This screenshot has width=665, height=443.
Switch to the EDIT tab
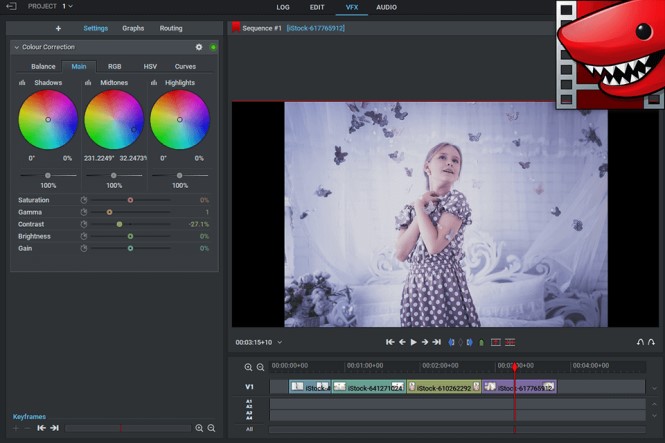pyautogui.click(x=317, y=7)
